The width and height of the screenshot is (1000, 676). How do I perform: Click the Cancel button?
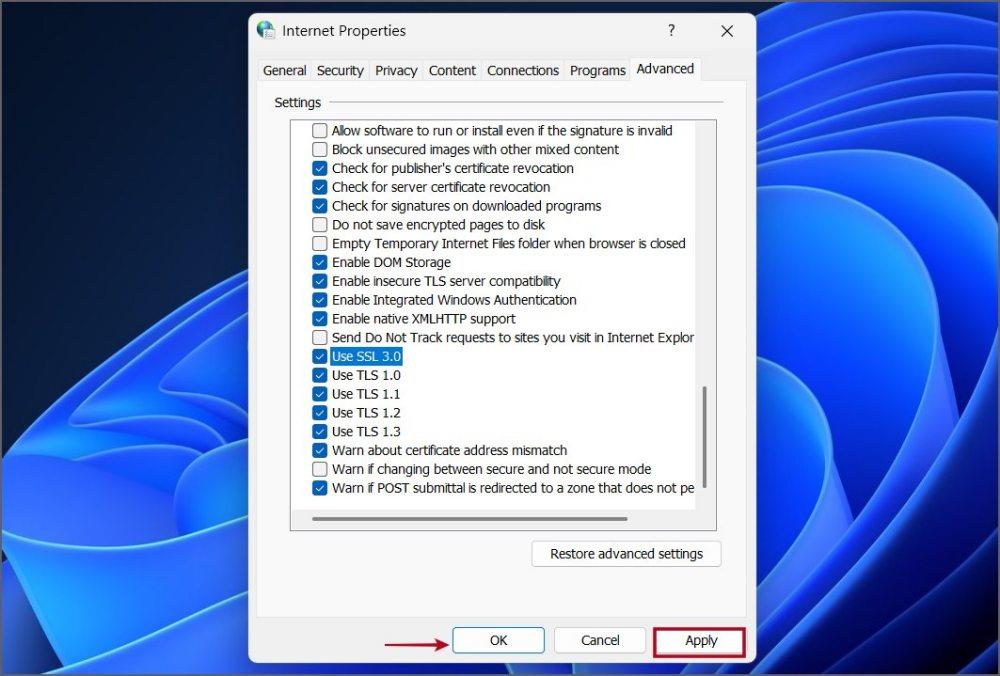[x=599, y=640]
